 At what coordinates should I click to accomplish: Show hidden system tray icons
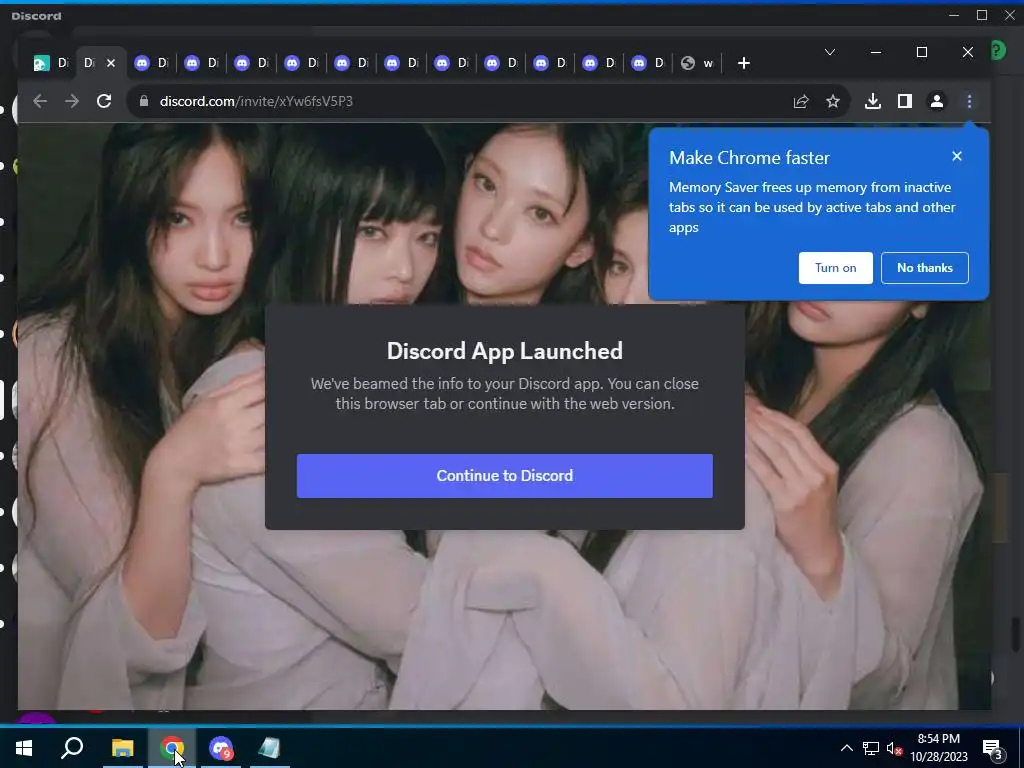(x=846, y=748)
